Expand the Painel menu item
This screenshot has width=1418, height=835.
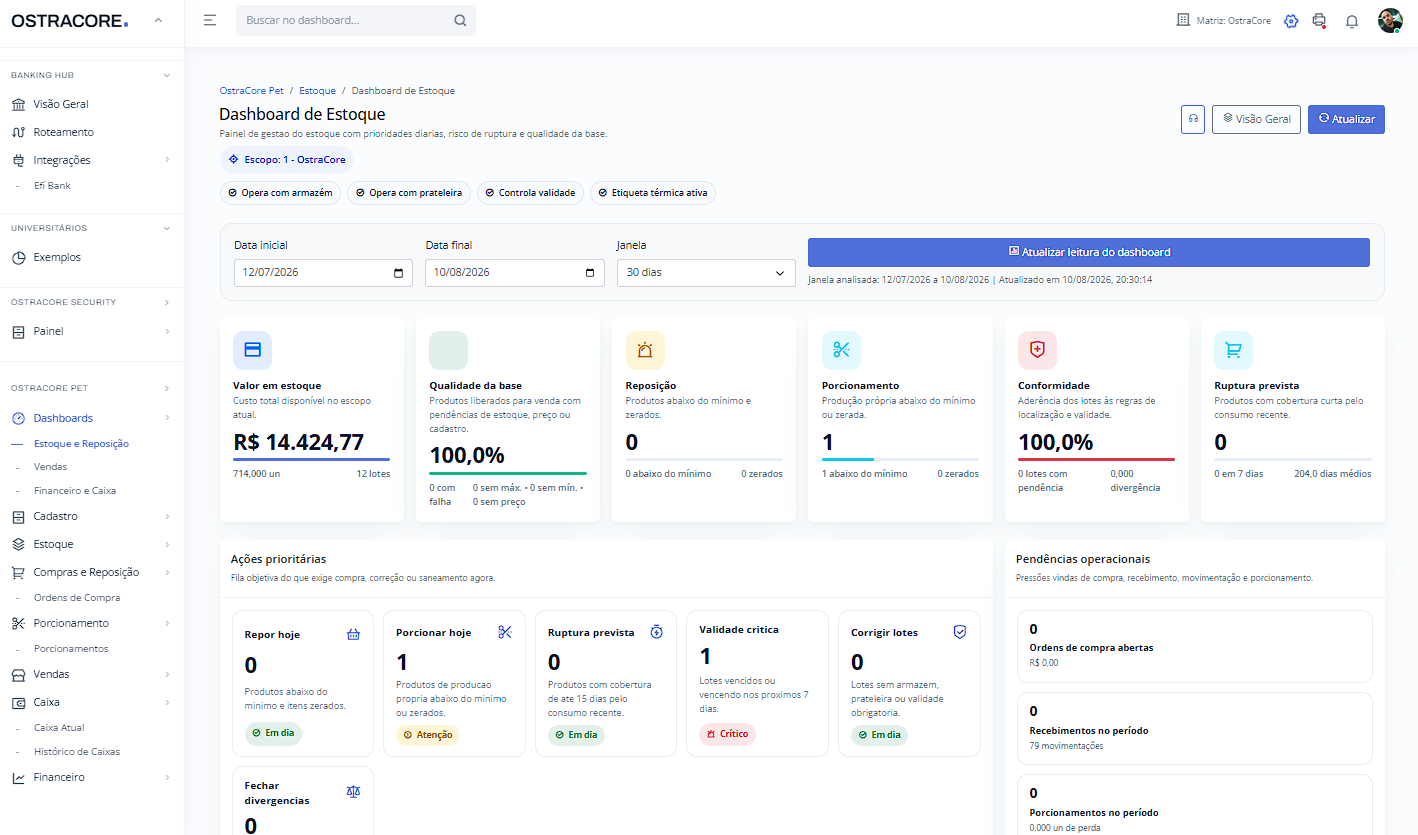(x=167, y=331)
